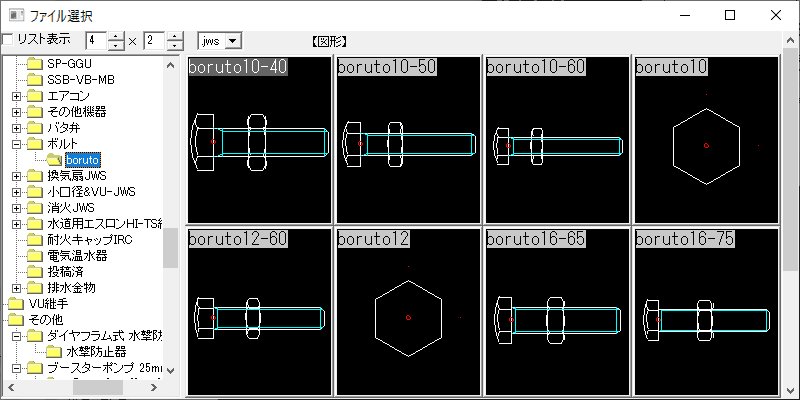Select the SP-GGU folder
This screenshot has height=400, width=800.
[69, 64]
